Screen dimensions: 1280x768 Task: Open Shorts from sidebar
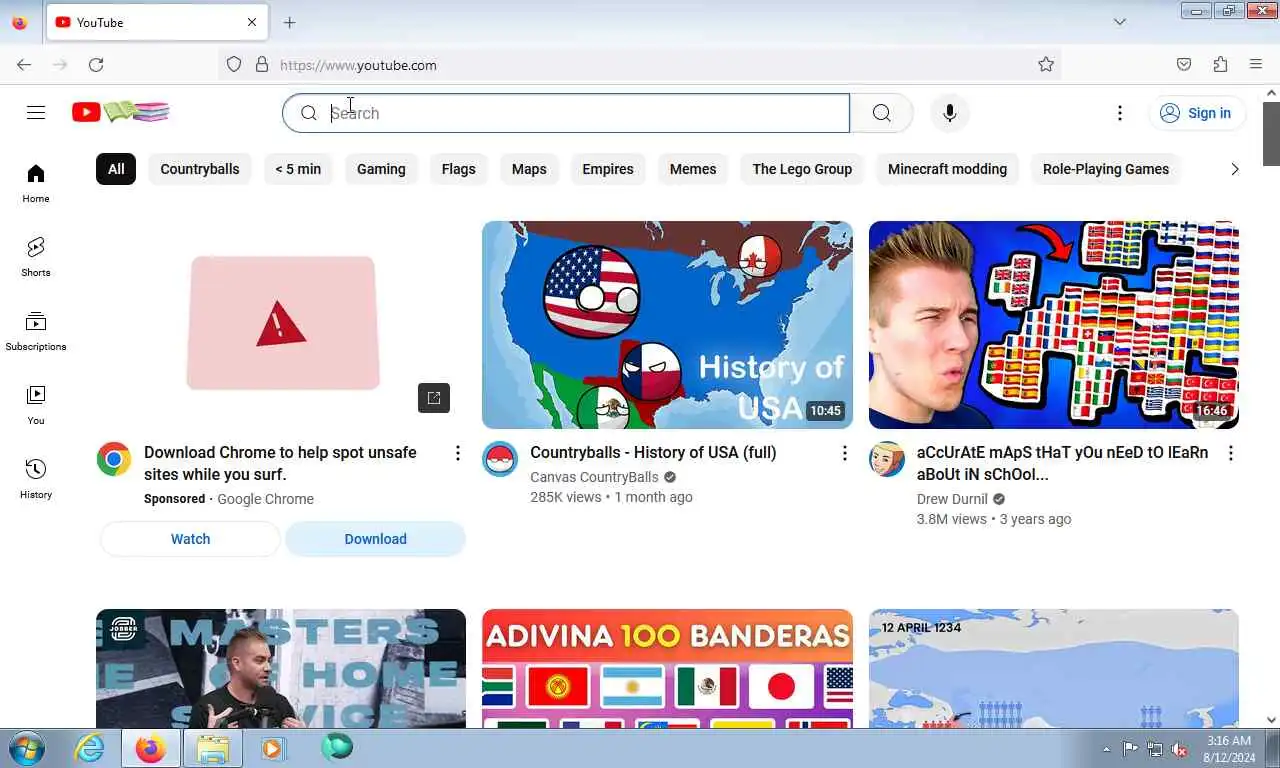click(x=36, y=258)
